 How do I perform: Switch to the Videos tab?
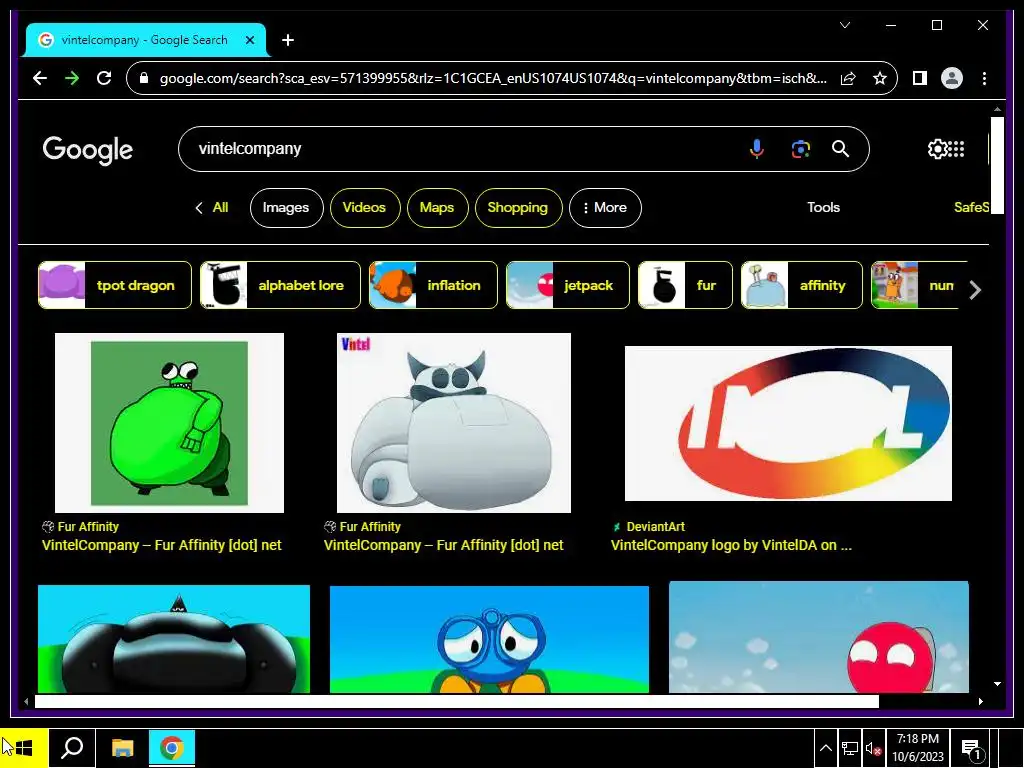click(x=364, y=208)
